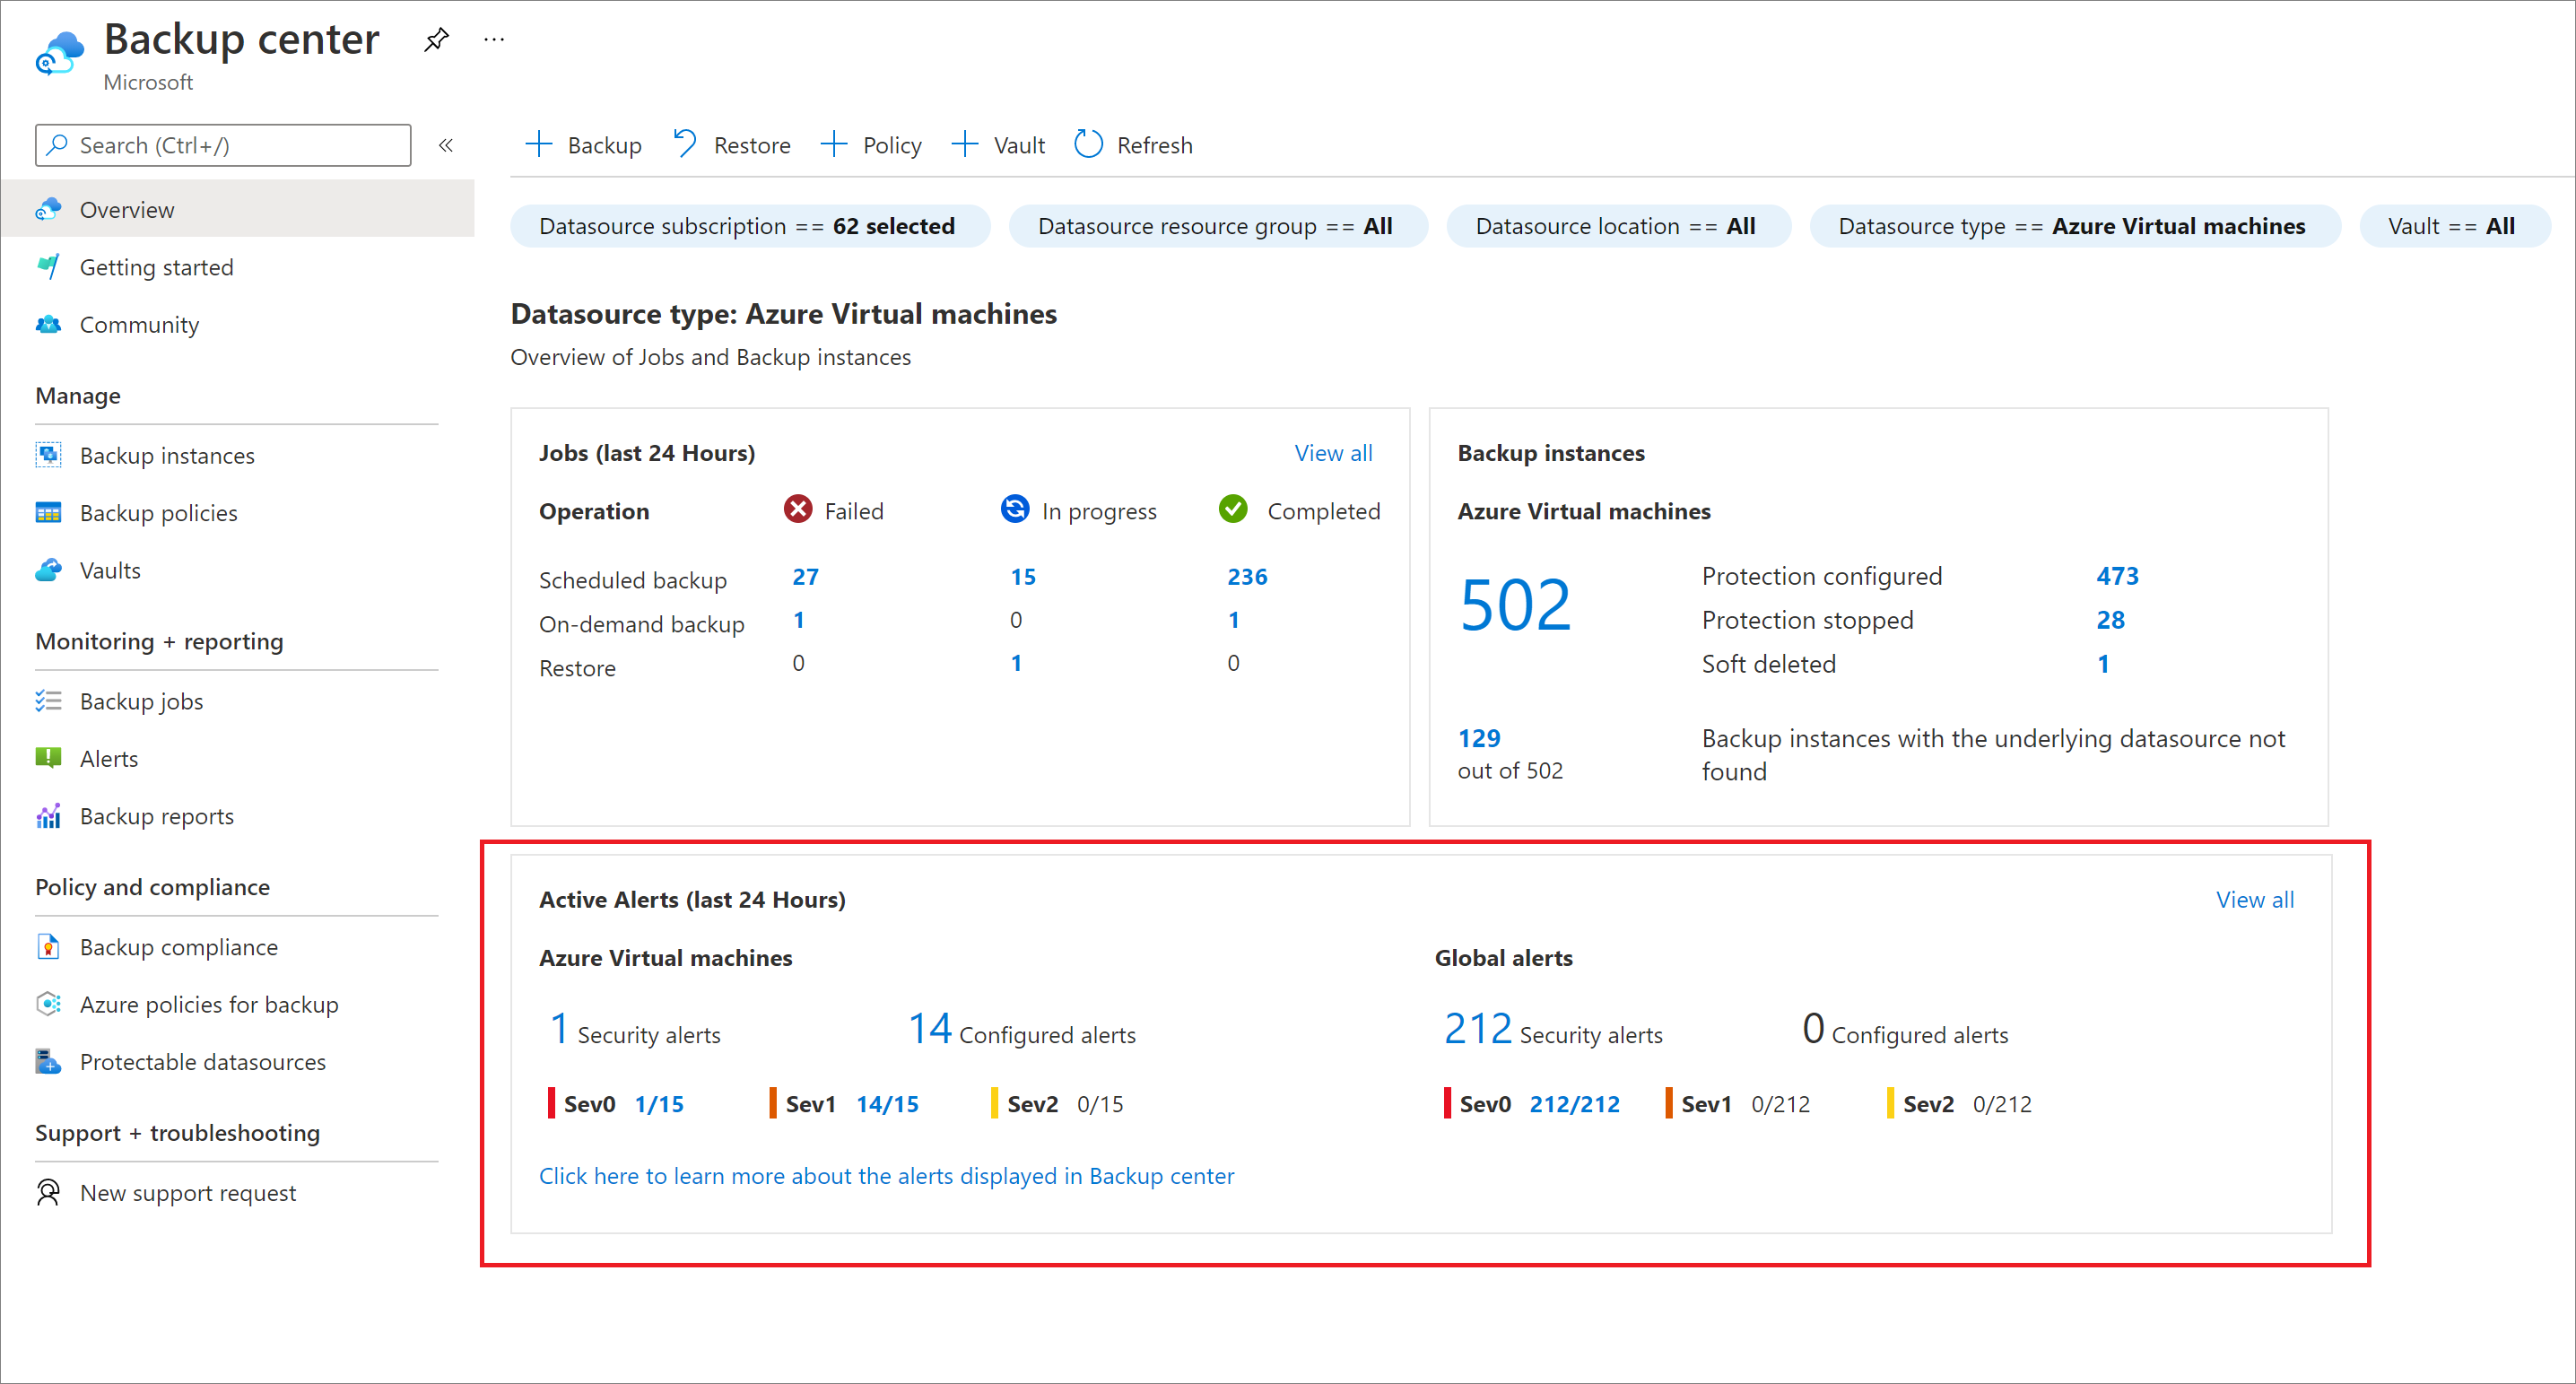
Task: Click learn more about alerts hyperlink
Action: pos(886,1174)
